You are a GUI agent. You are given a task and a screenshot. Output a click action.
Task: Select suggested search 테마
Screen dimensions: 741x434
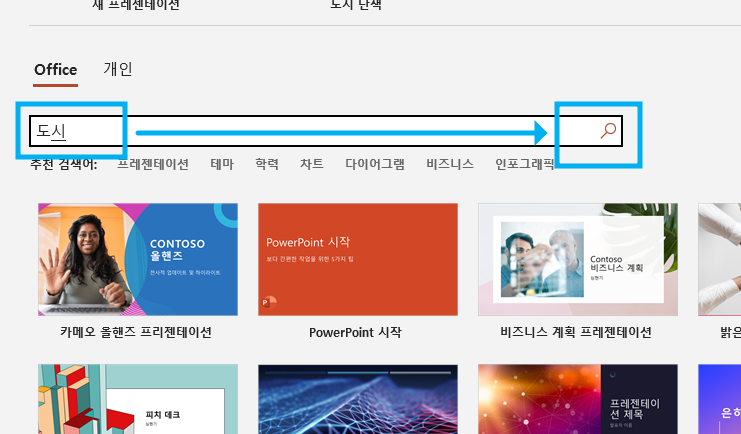click(x=222, y=164)
